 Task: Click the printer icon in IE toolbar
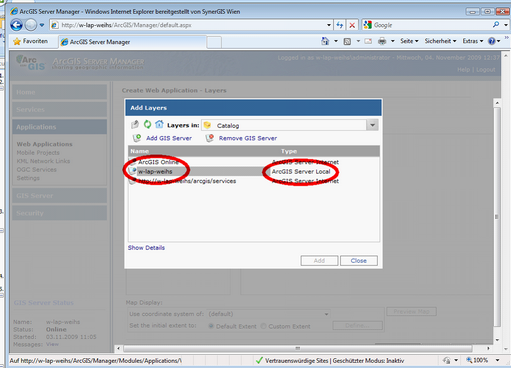pyautogui.click(x=382, y=41)
